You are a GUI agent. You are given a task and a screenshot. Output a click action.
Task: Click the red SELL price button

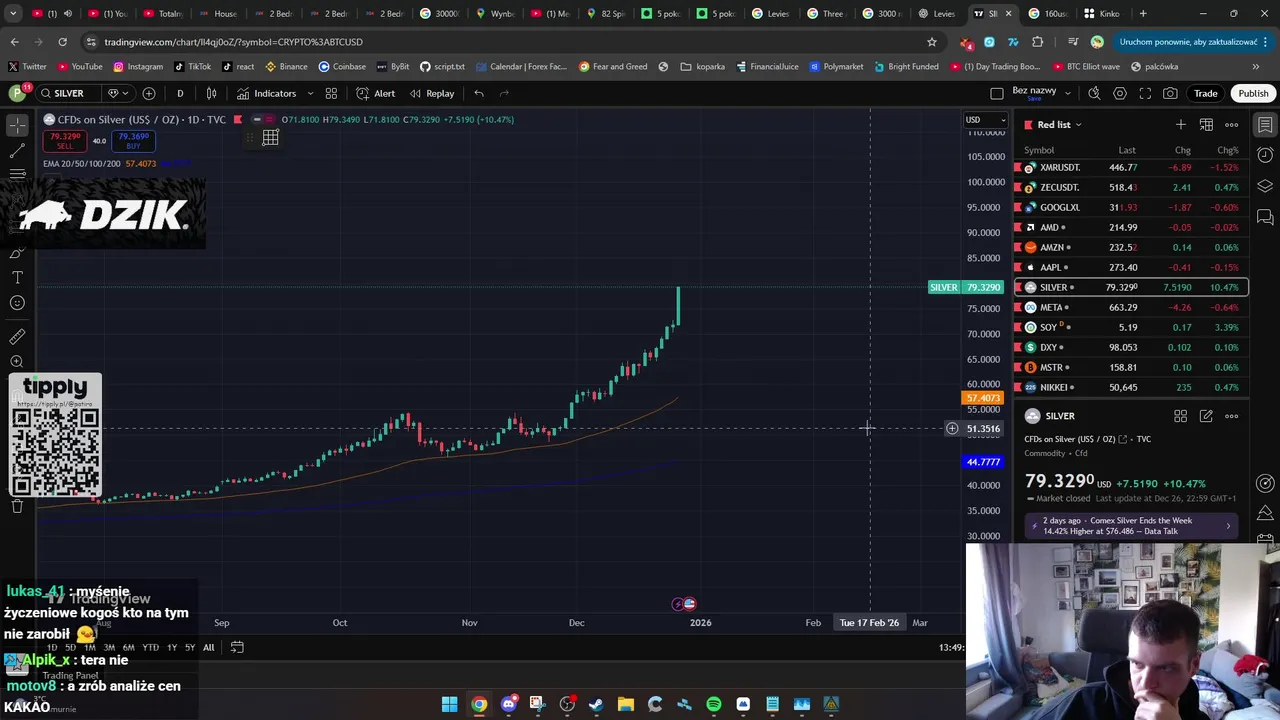[x=65, y=140]
